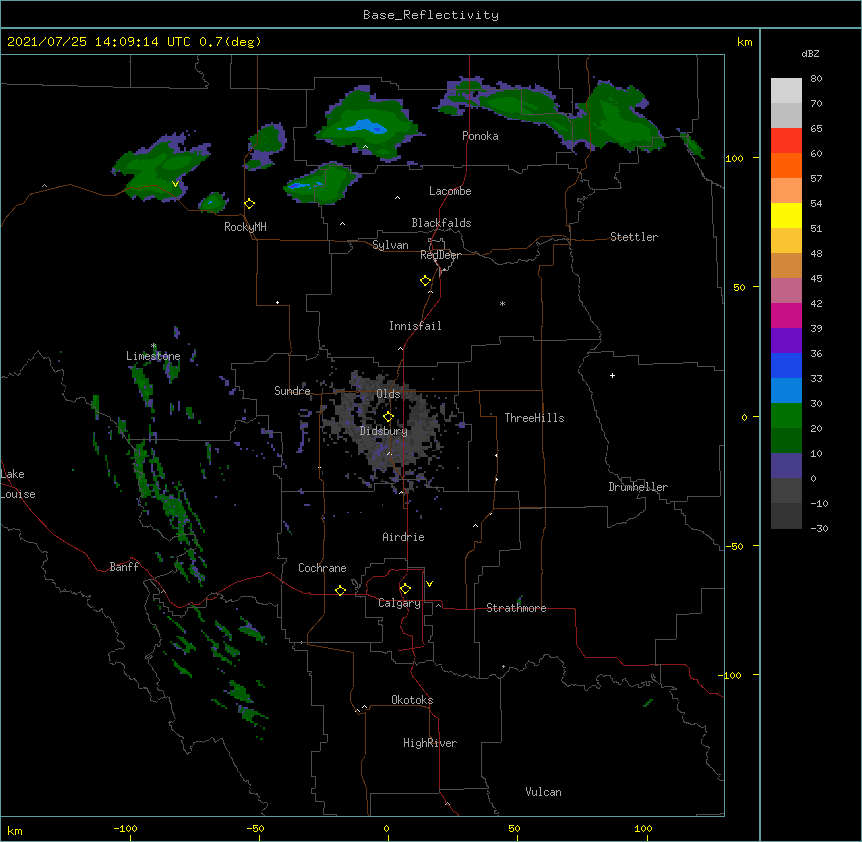The width and height of the screenshot is (862, 842).
Task: Click the Sundre town label
Action: coord(292,391)
